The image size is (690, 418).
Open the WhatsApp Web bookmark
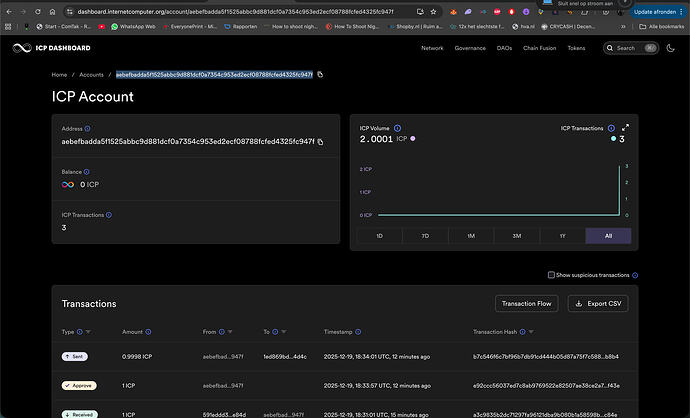point(133,26)
